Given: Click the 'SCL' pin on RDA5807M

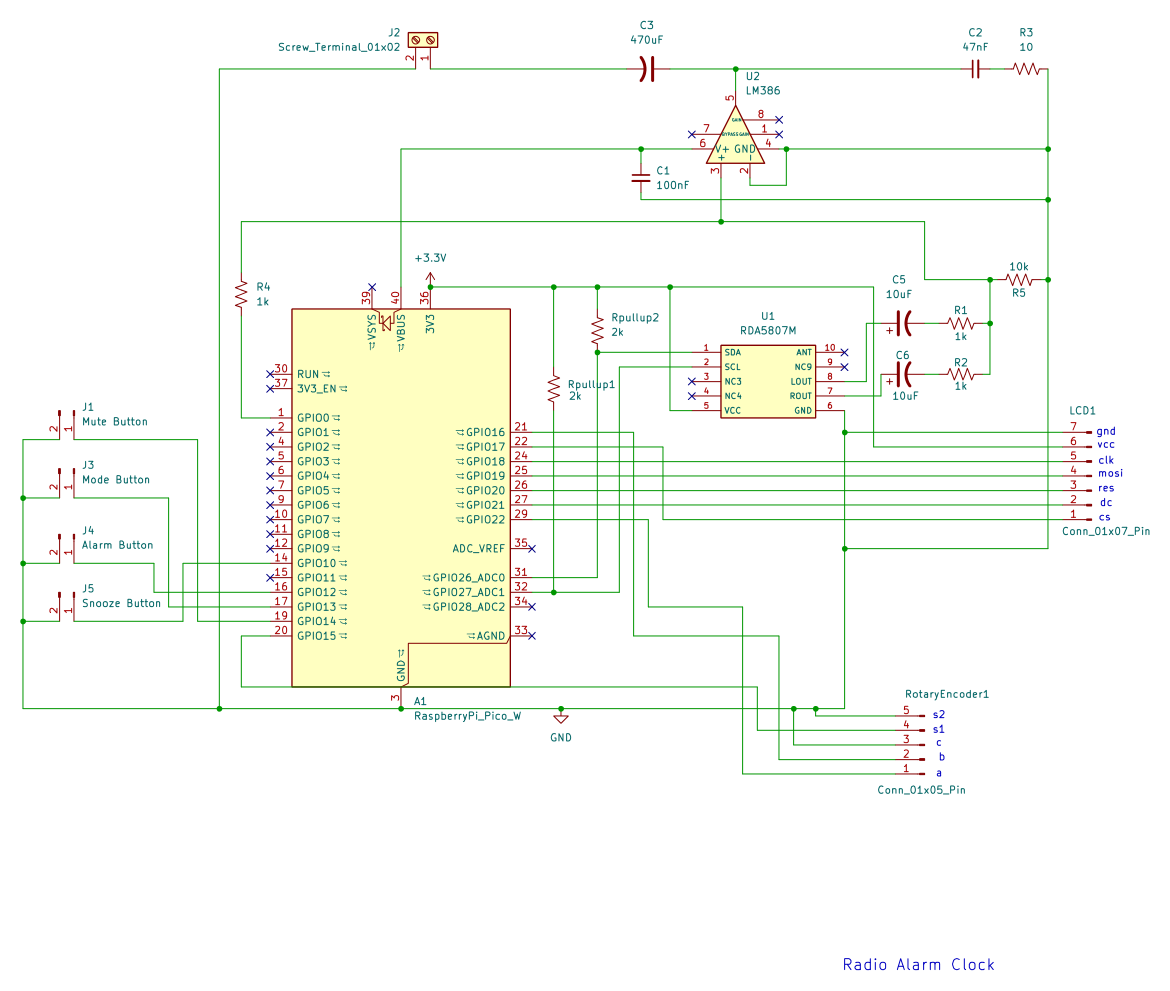Looking at the screenshot, I should point(733,367).
